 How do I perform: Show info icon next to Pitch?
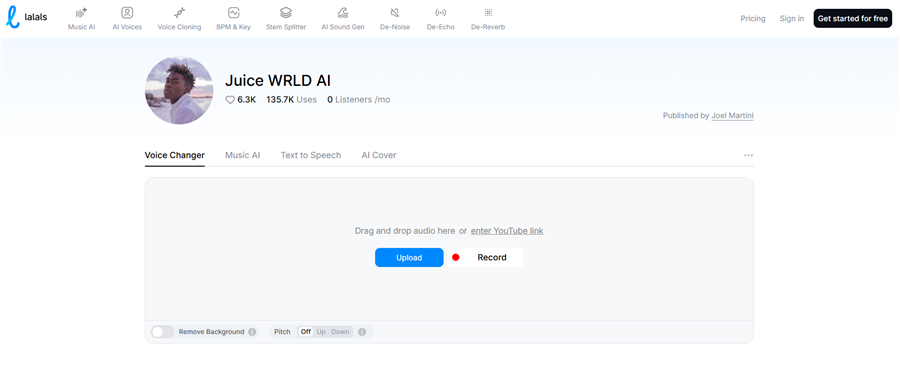pyautogui.click(x=362, y=332)
